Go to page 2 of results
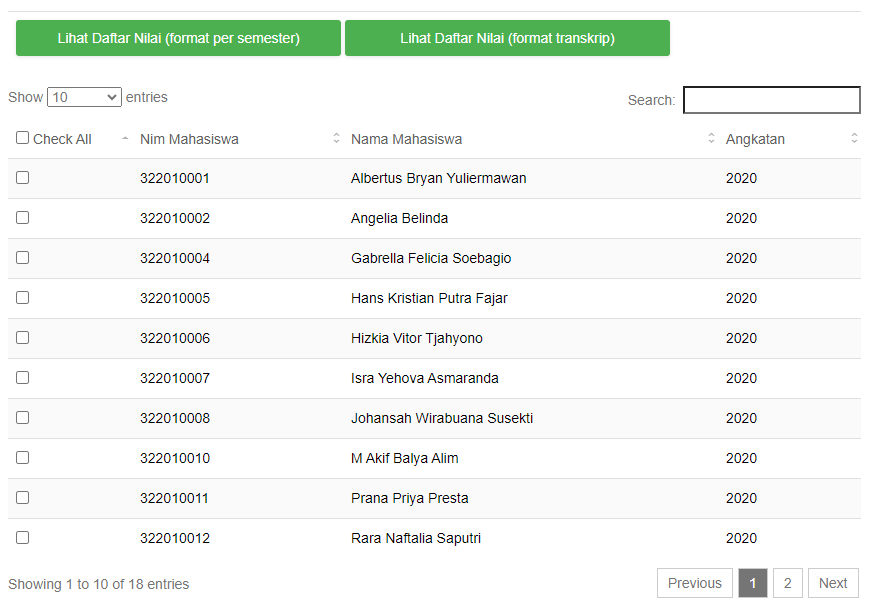874x609 pixels. coord(788,583)
